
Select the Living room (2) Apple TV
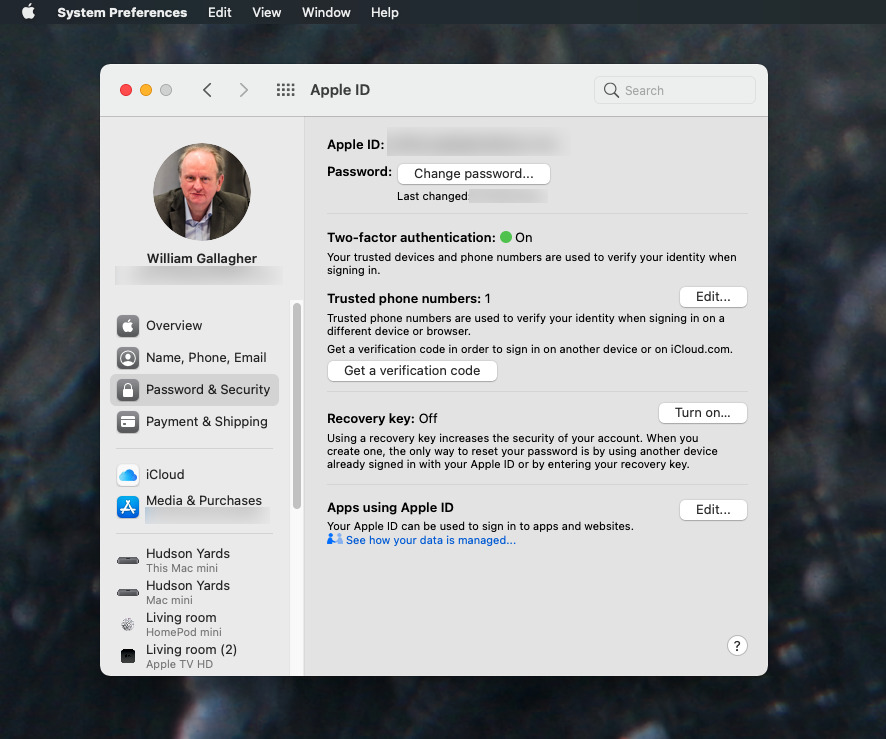point(191,655)
